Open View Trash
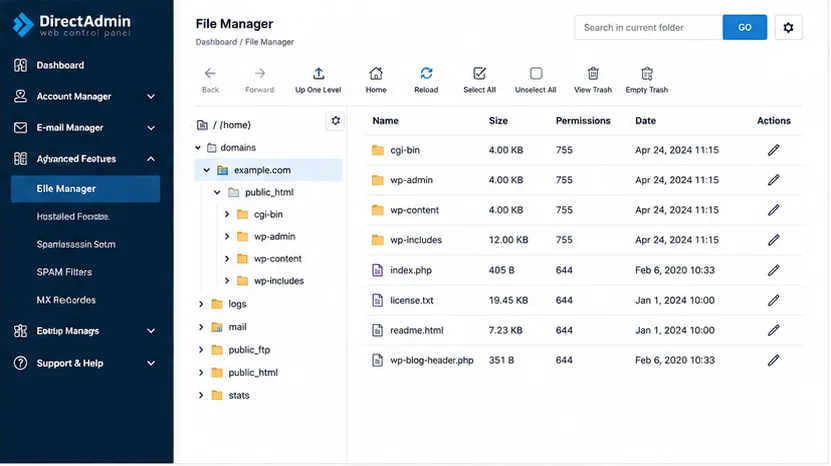 coord(593,80)
